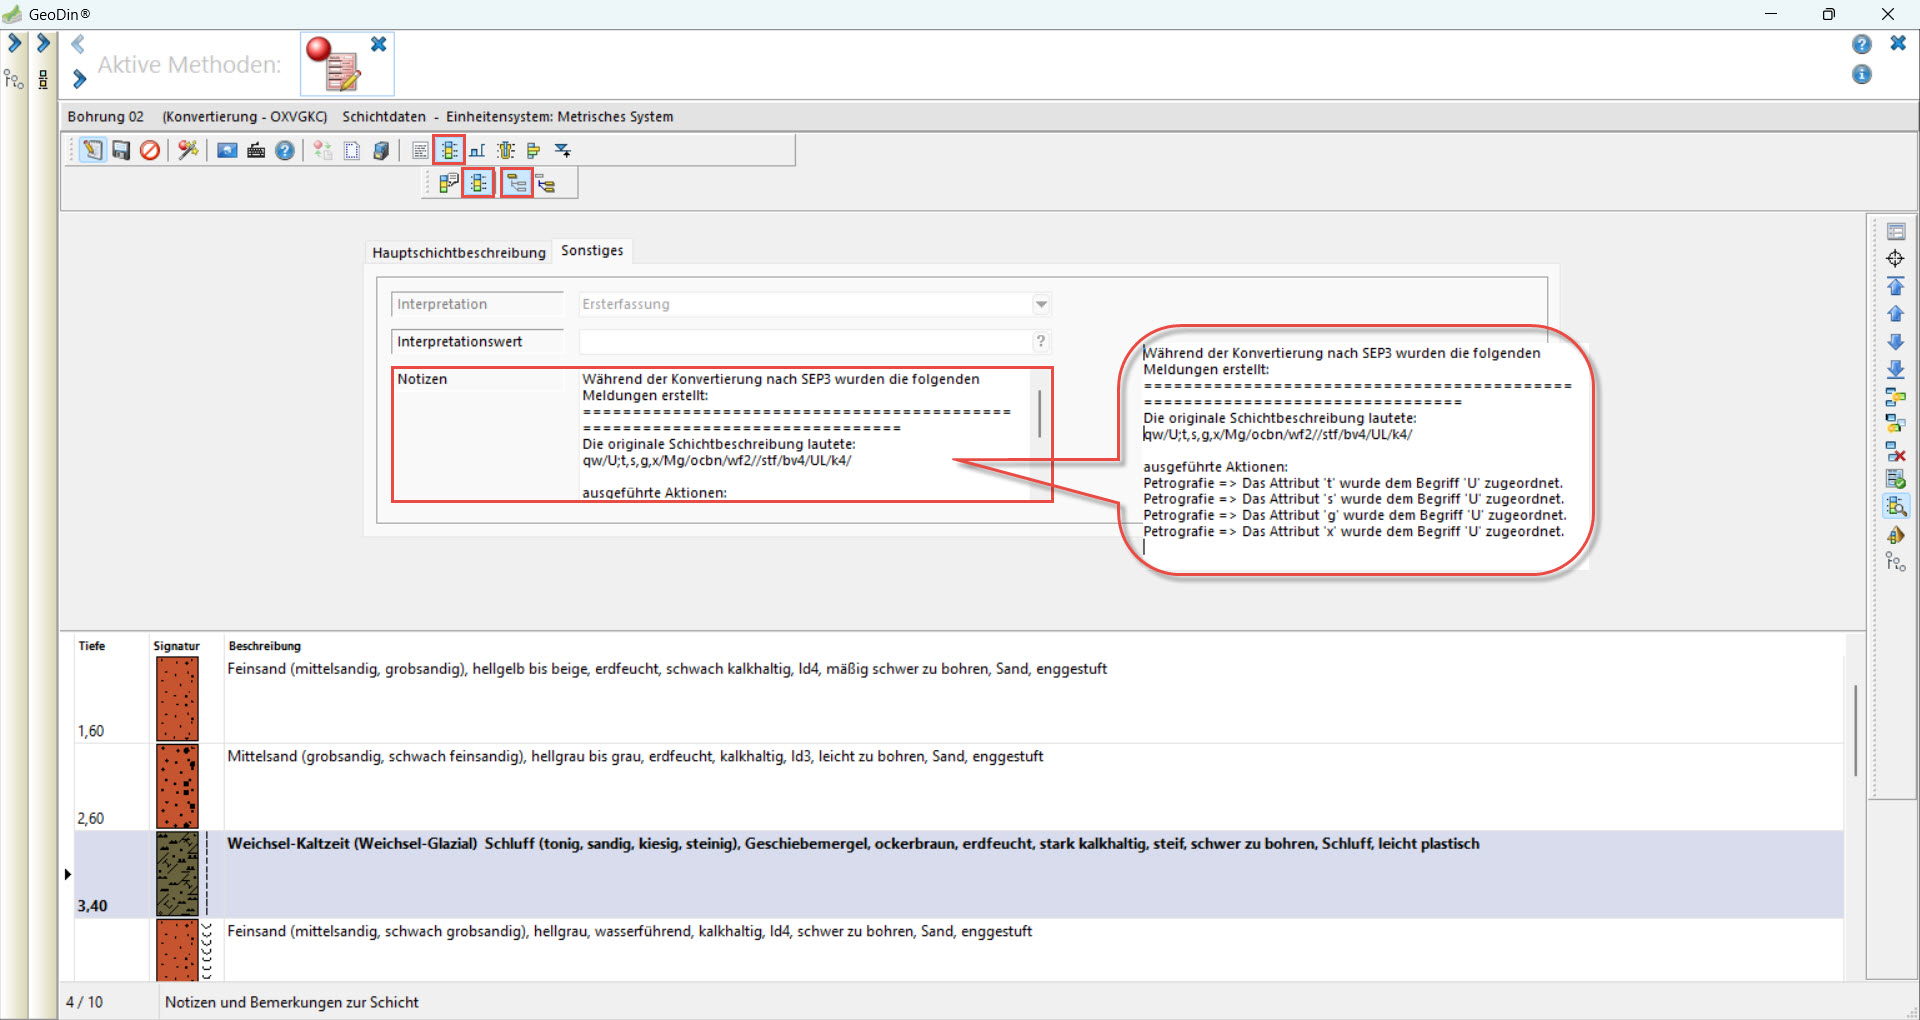Close the active method with blue X

pos(379,44)
